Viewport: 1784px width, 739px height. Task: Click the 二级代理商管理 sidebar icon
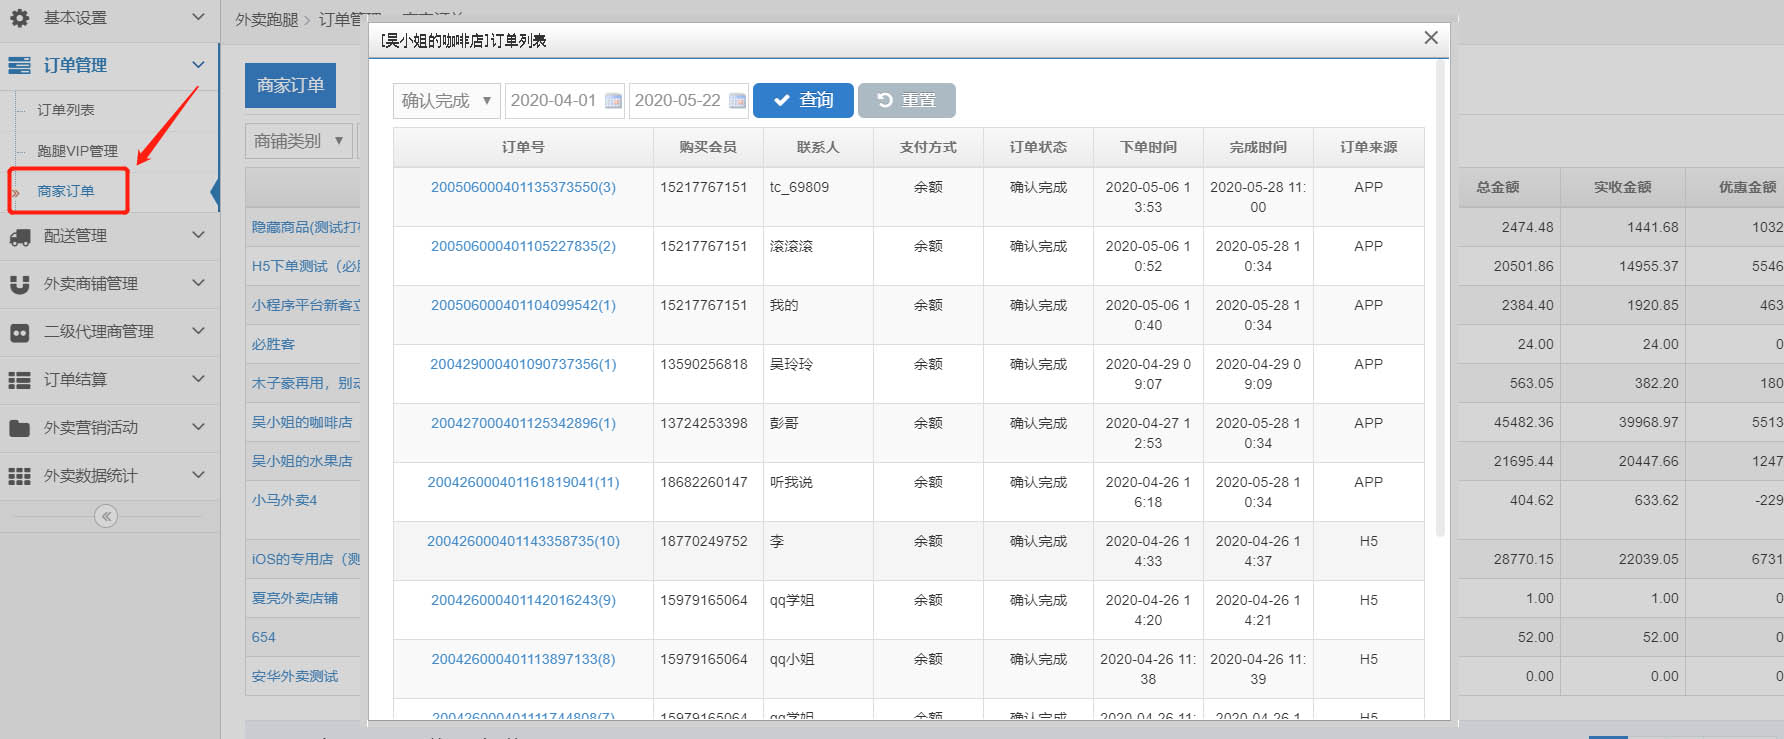pyautogui.click(x=19, y=332)
